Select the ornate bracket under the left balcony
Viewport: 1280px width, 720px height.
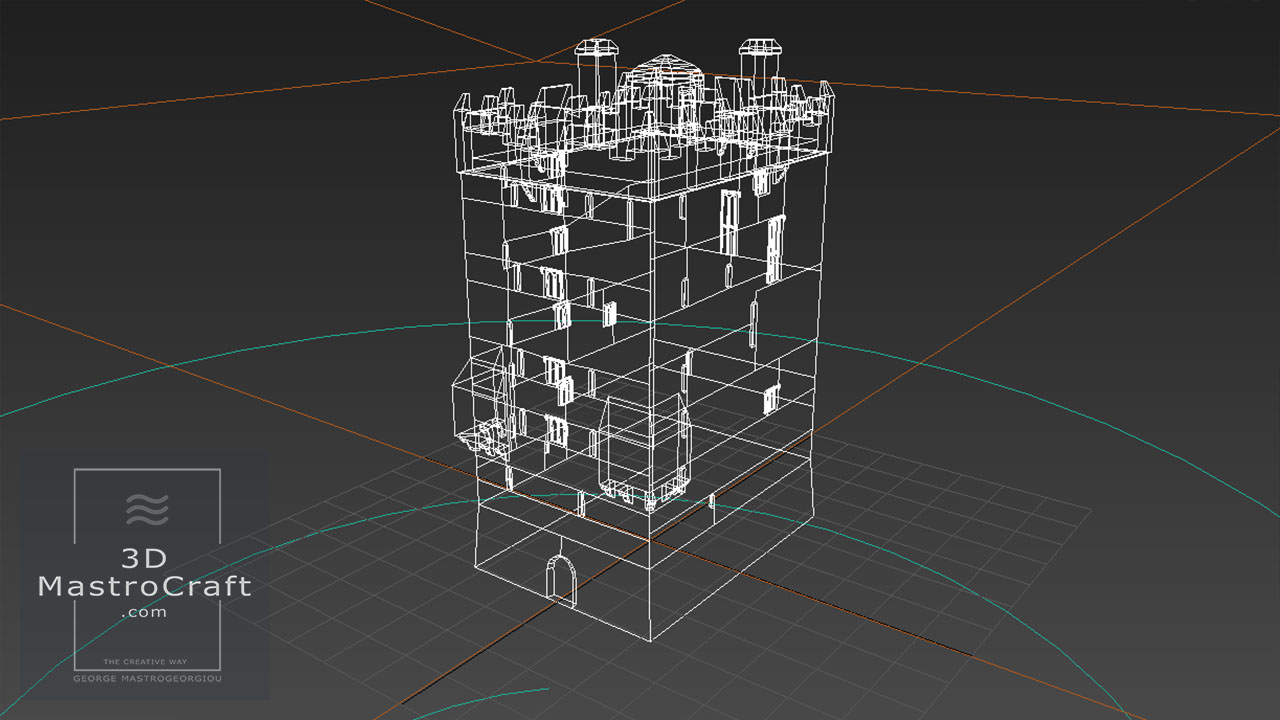(x=489, y=437)
